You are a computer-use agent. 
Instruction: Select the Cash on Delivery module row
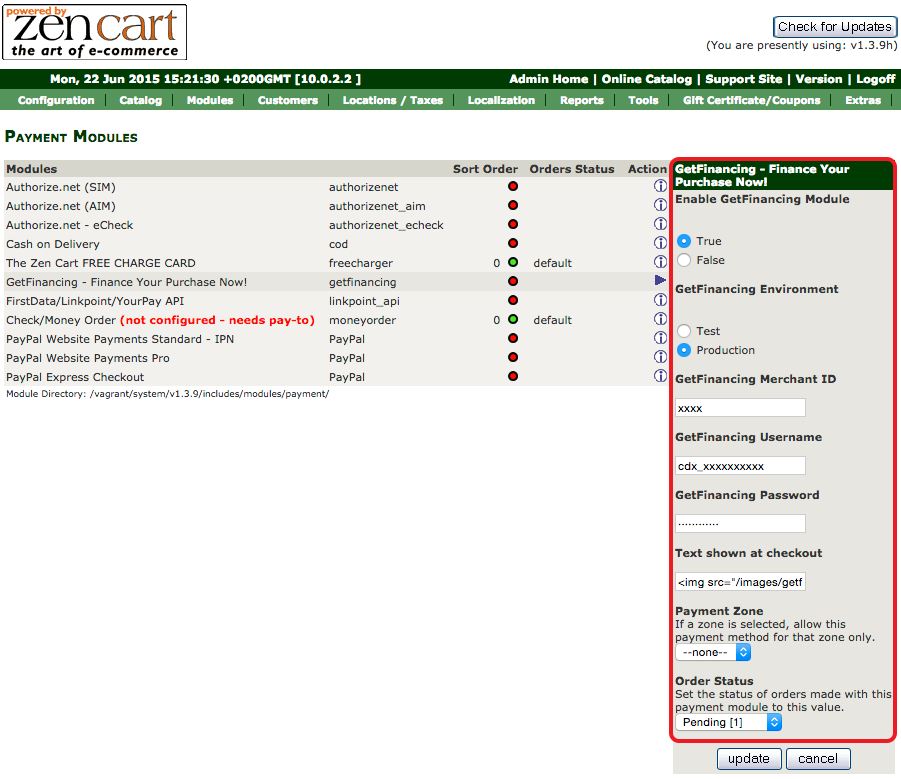[x=336, y=244]
